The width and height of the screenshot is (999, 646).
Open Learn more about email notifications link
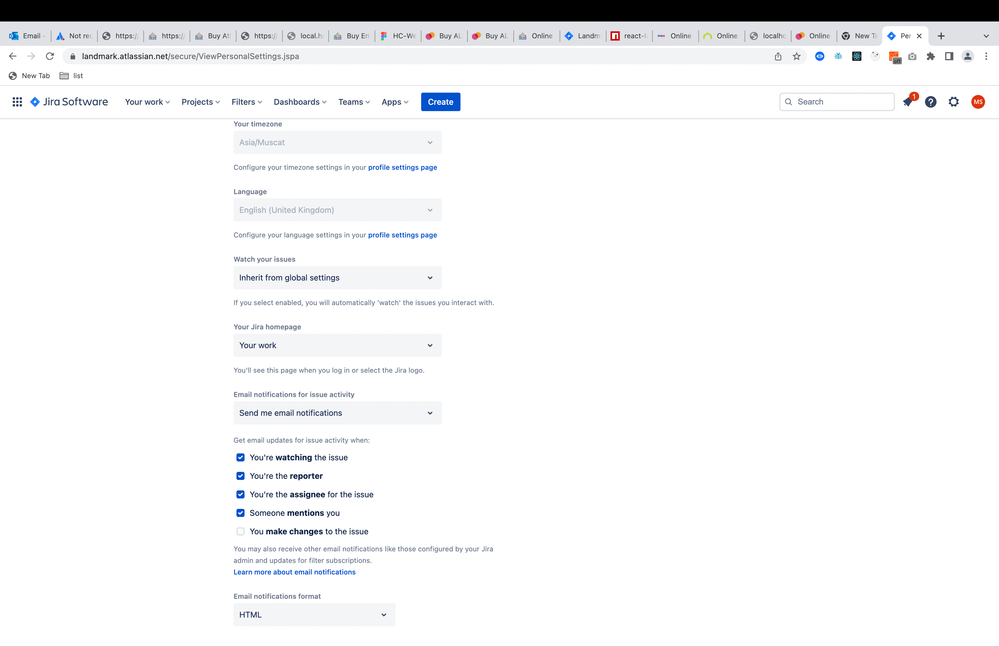[294, 571]
